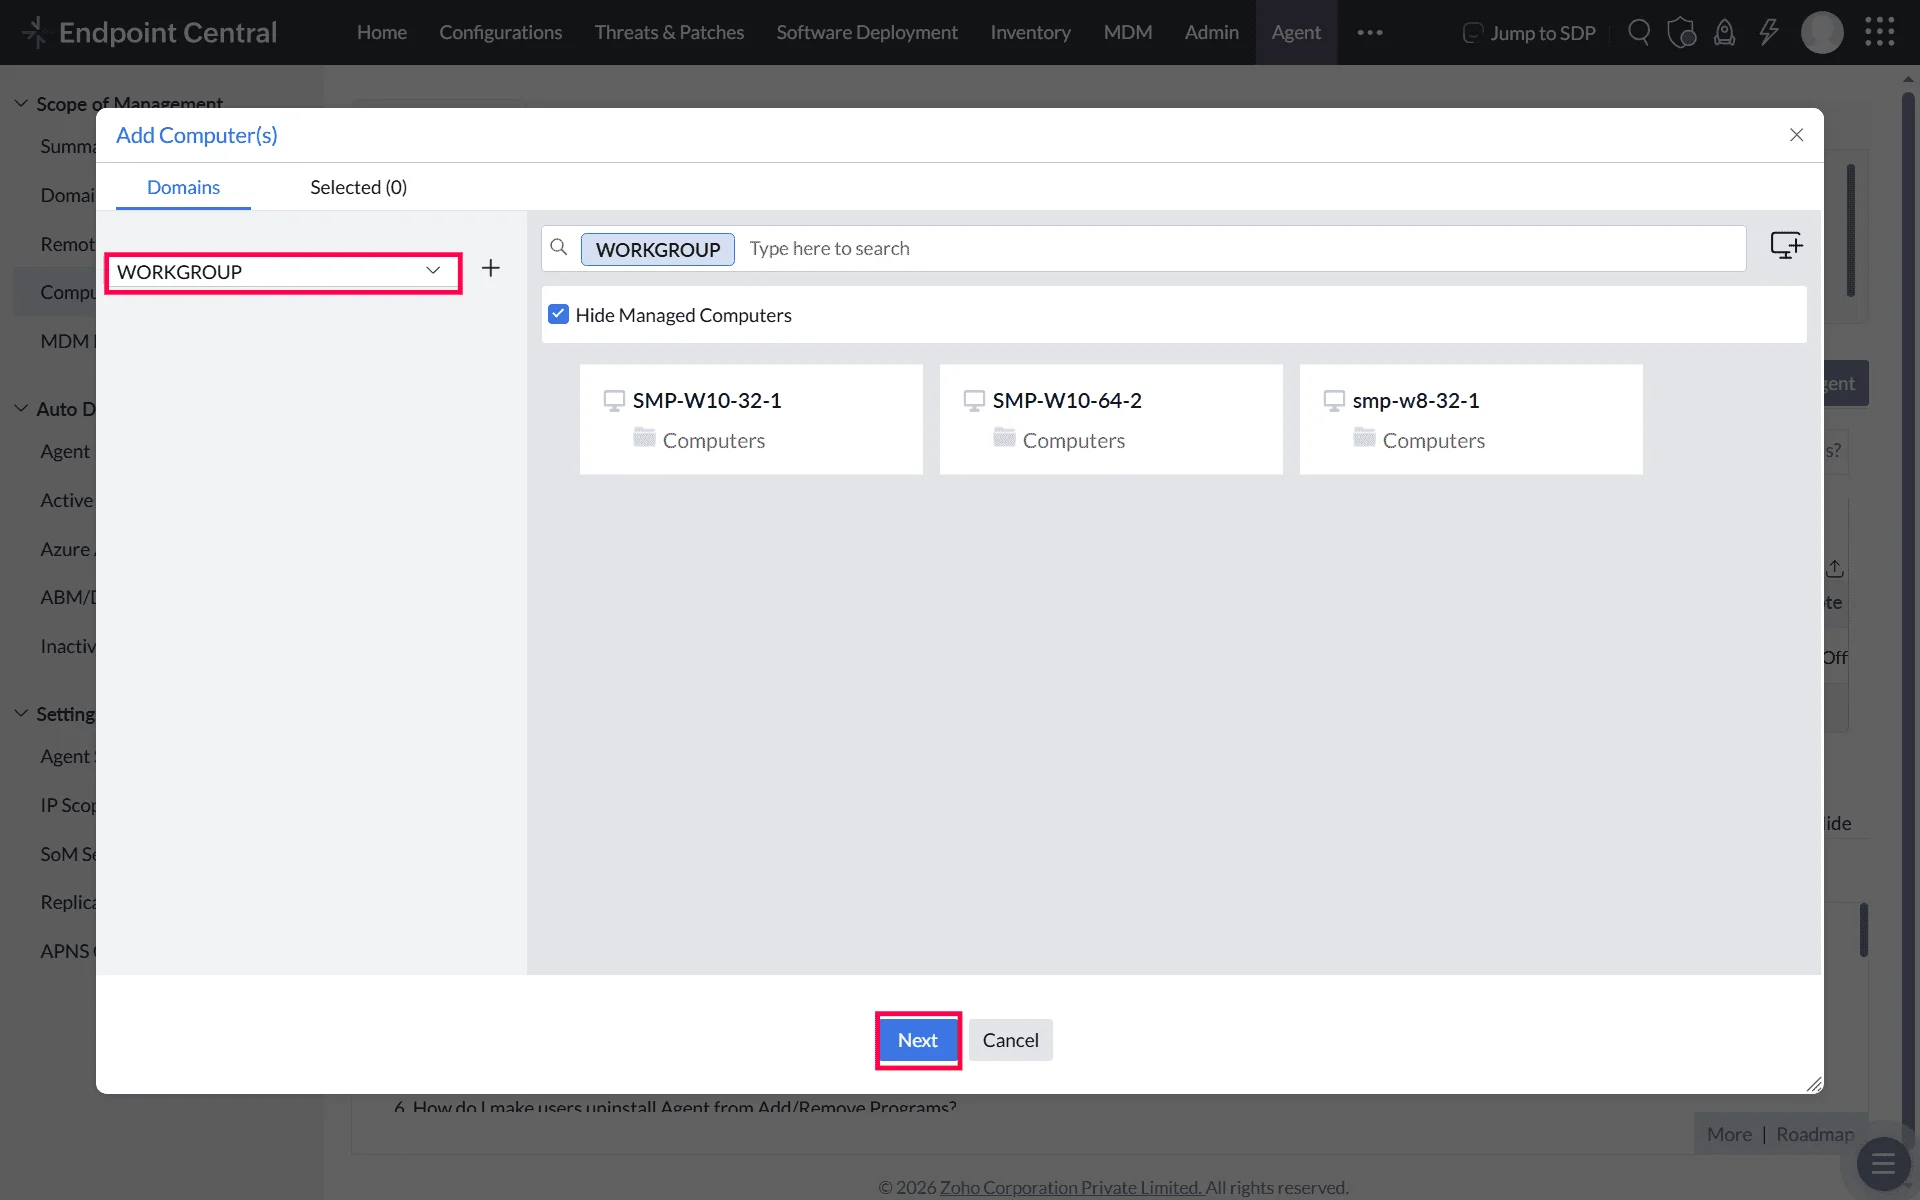Open the Admin menu
1920x1200 pixels.
(x=1211, y=32)
